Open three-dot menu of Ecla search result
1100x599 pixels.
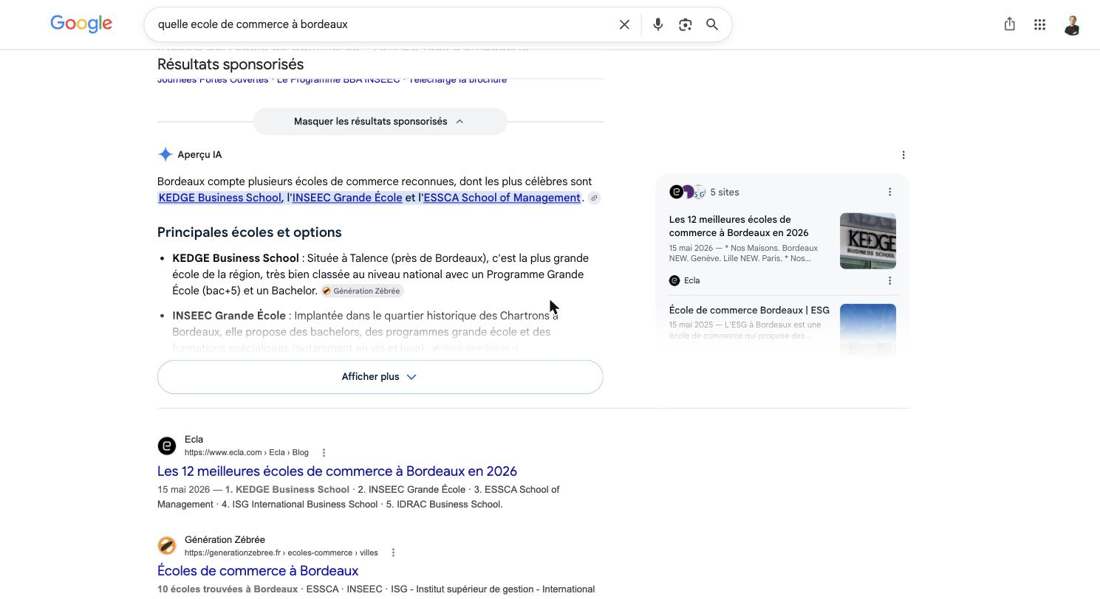coord(323,452)
